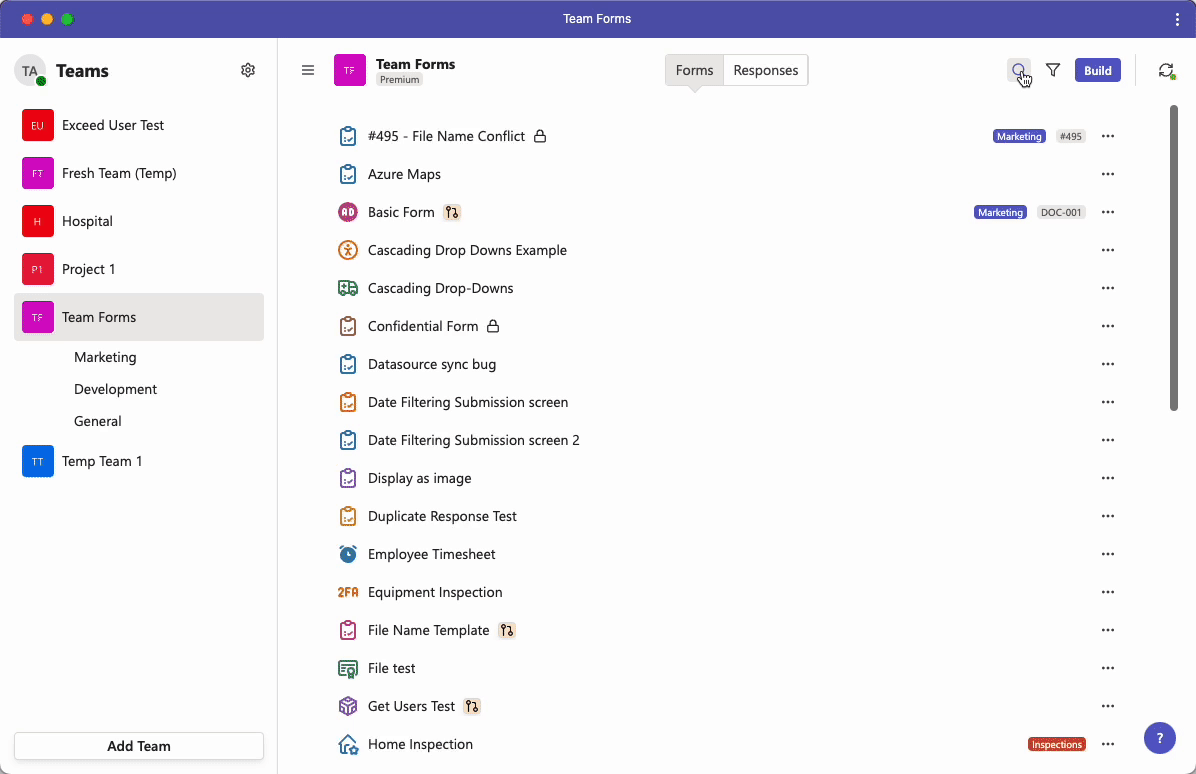
Task: Open more options for Confidential Form
Action: 1108,326
